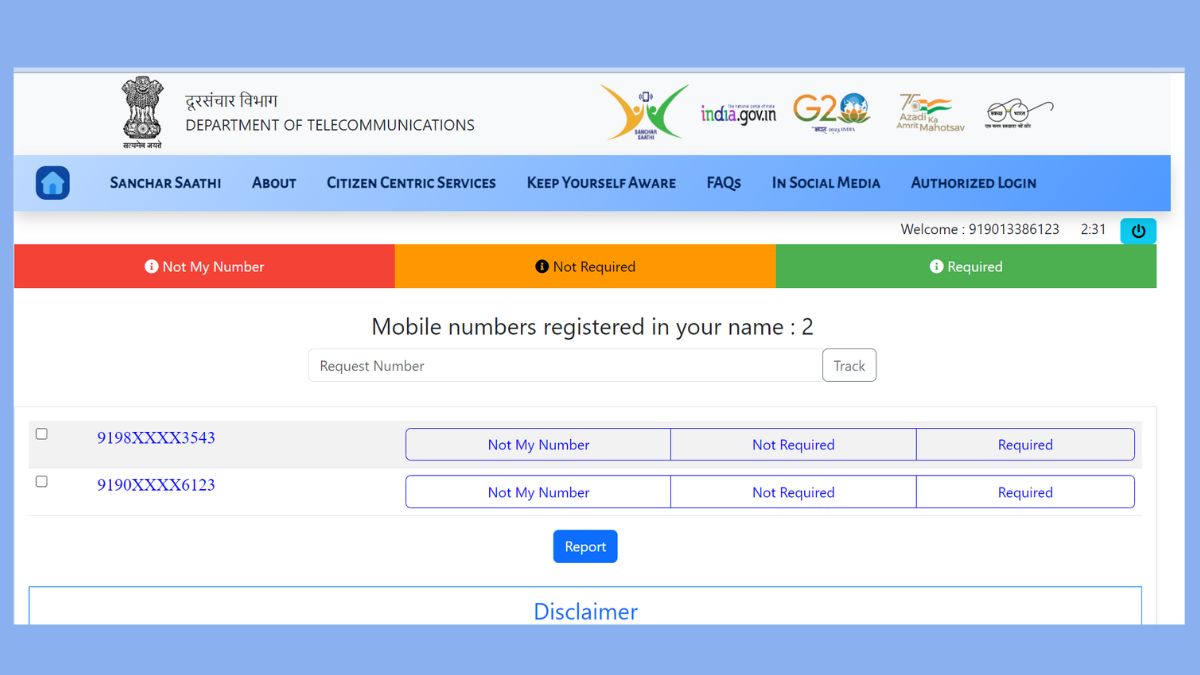Click the power logout icon button

point(1138,231)
